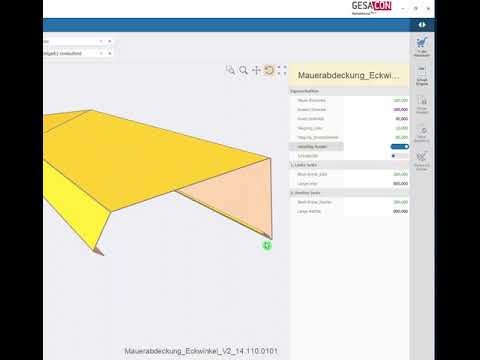Viewport: 480px width, 360px height.
Task: Edit the 800,000 length under Linke Seite
Action: (376, 183)
